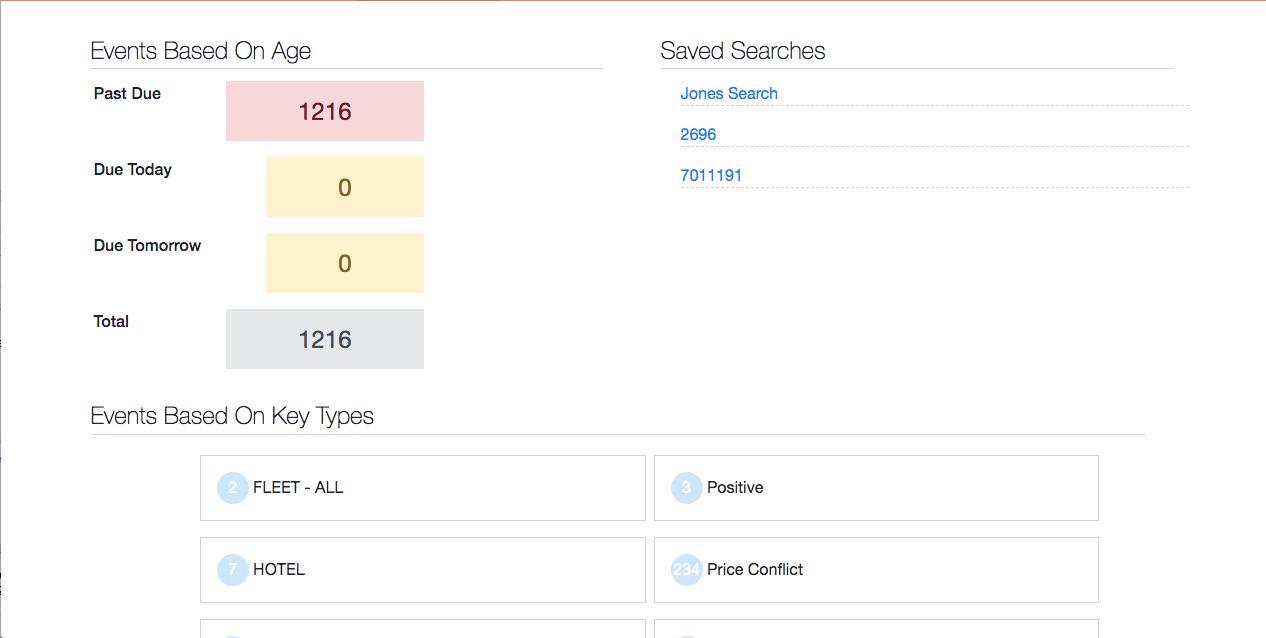This screenshot has height=638, width=1266.
Task: Click the red Past Due 1216 count box
Action: tap(325, 111)
